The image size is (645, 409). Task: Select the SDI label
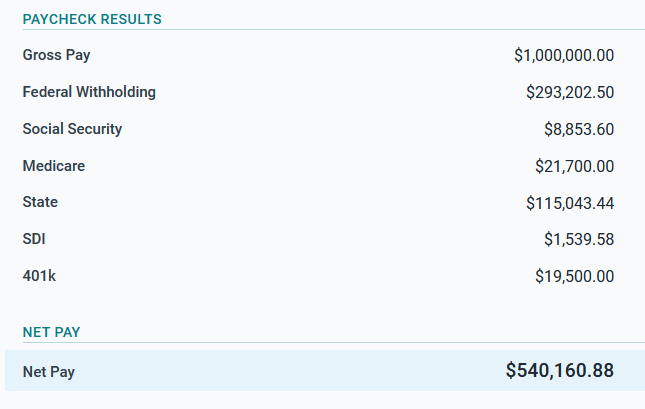coord(34,239)
